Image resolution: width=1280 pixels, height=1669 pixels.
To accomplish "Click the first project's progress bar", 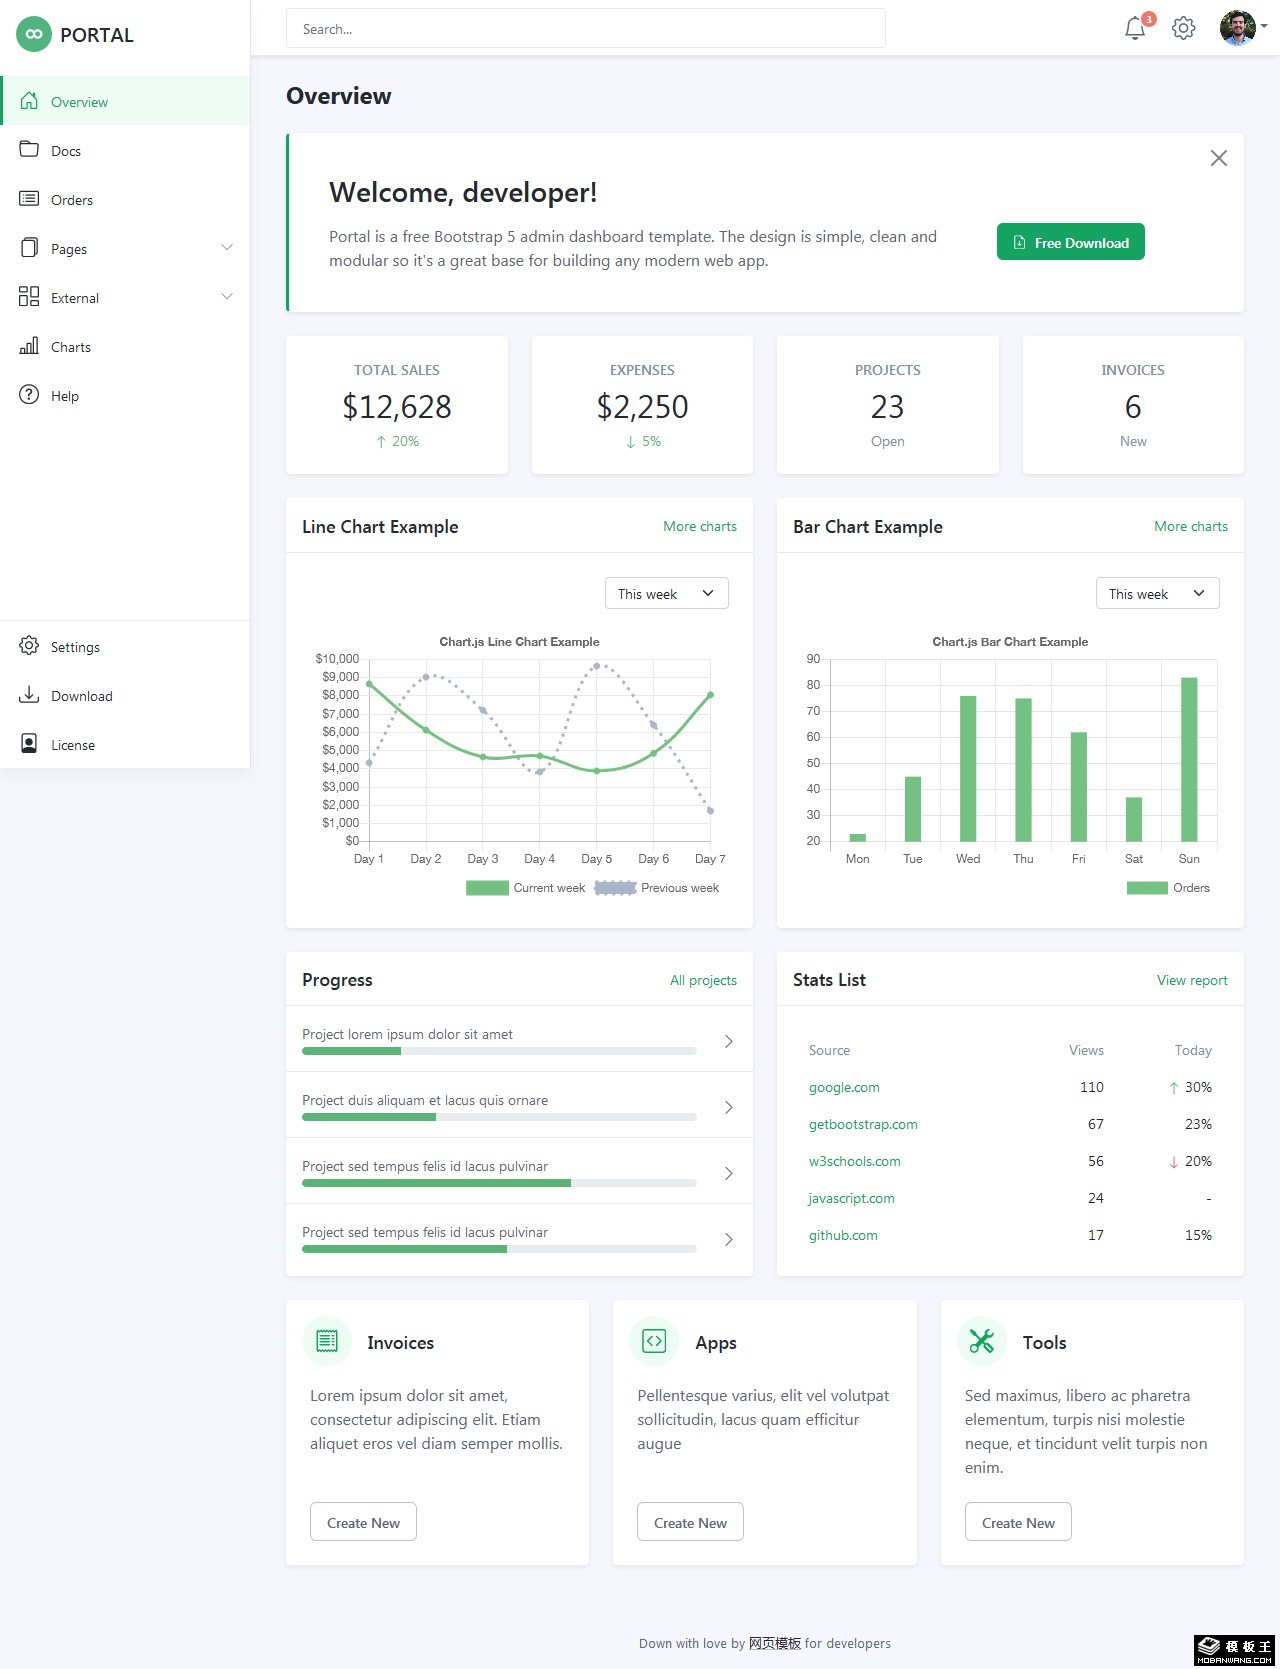I will (499, 1051).
